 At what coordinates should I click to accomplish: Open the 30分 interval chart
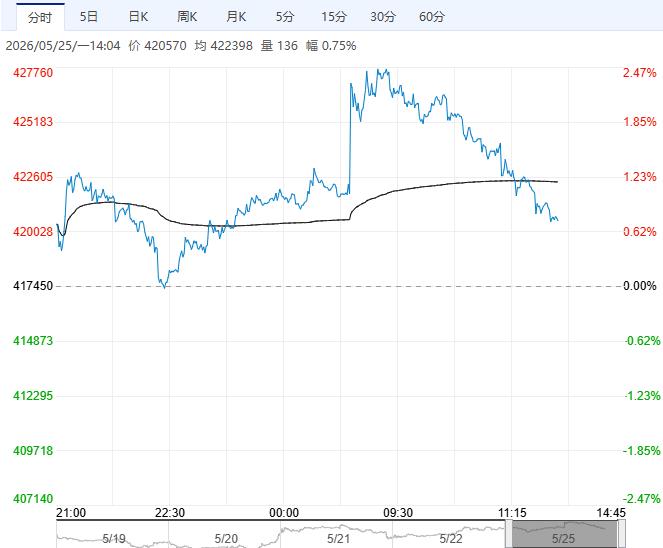tap(383, 17)
